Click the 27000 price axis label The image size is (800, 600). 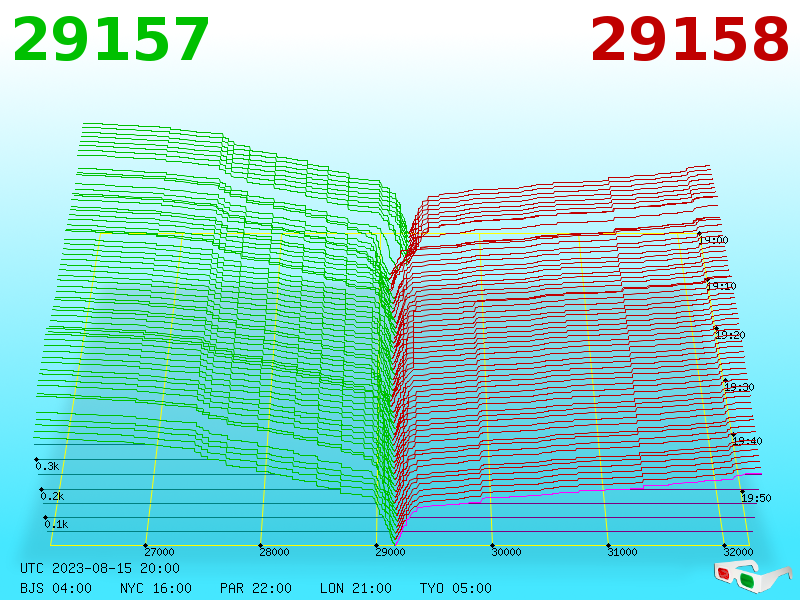coord(159,552)
